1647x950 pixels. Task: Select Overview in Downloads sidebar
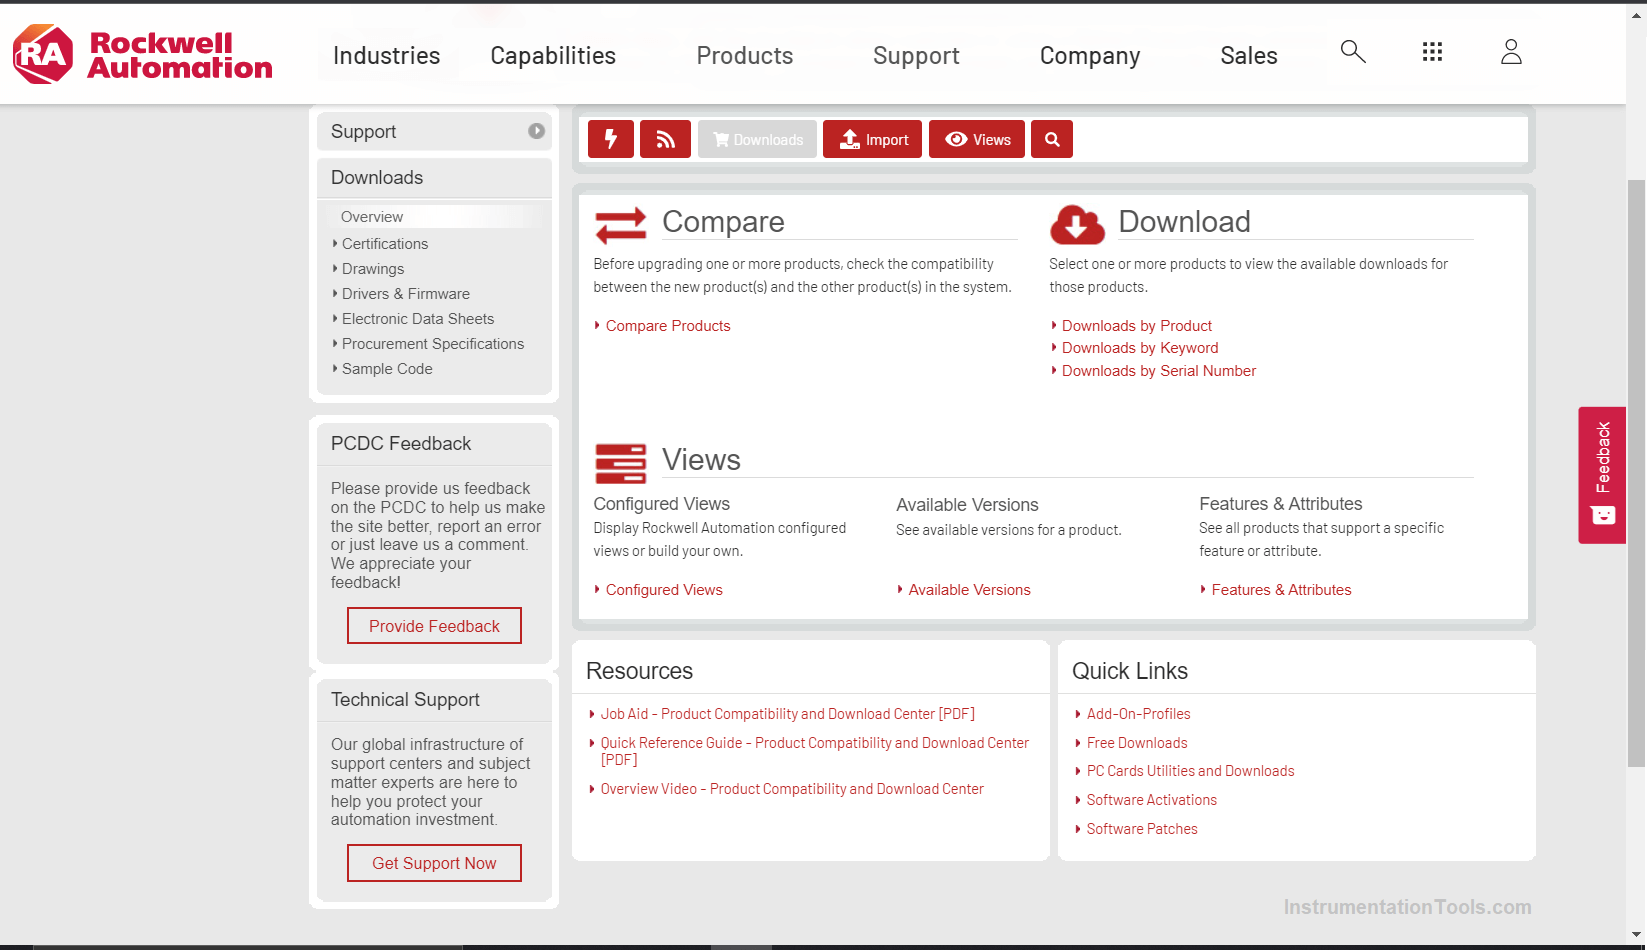(372, 217)
